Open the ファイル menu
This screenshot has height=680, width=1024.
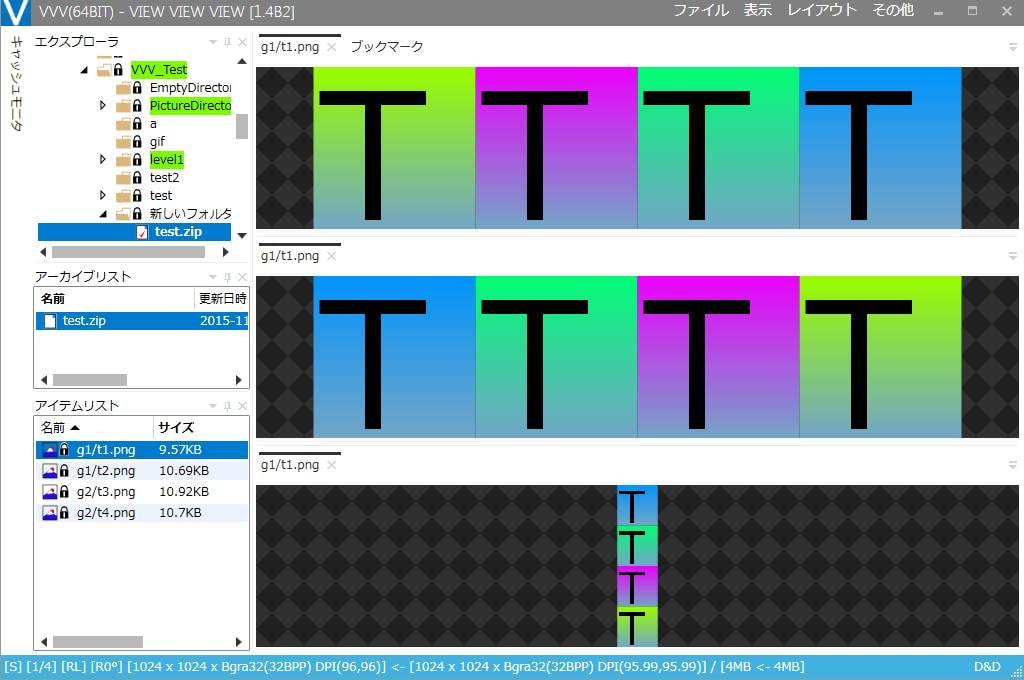click(700, 11)
